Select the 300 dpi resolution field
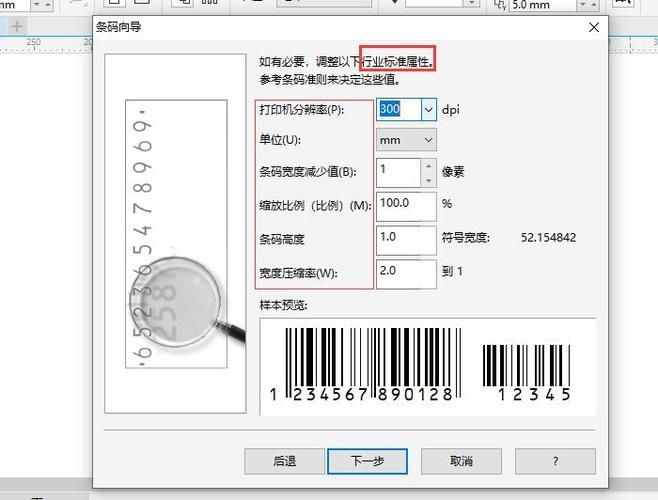658x500 pixels. tap(398, 110)
